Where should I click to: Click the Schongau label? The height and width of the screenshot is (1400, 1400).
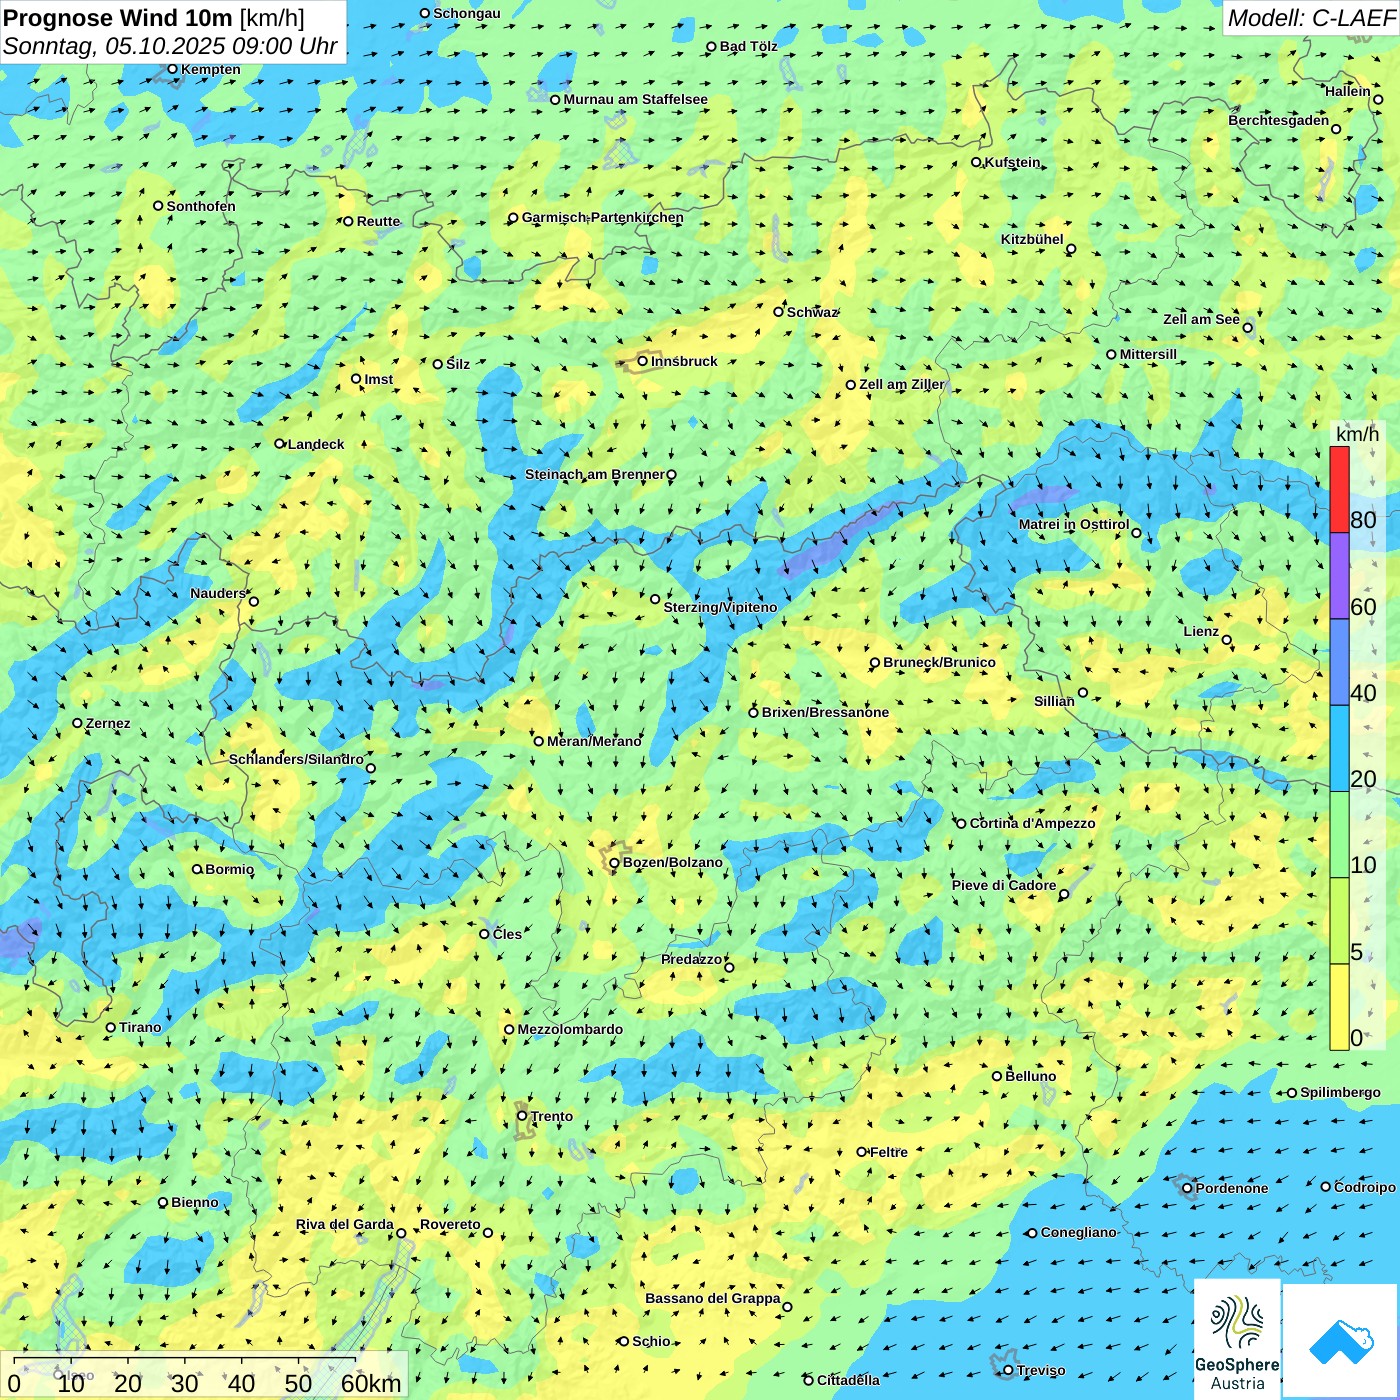click(466, 13)
